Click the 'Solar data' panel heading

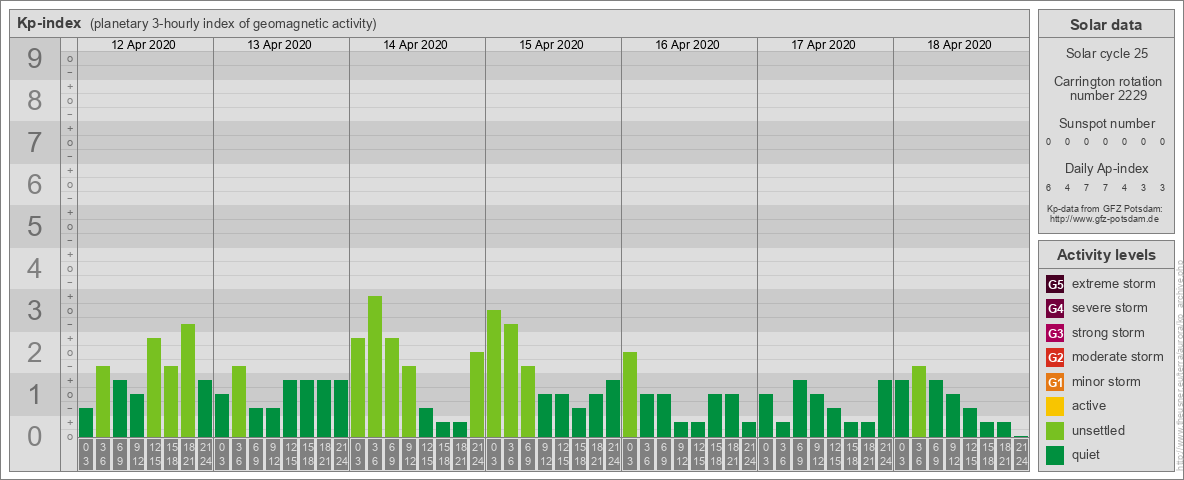pyautogui.click(x=1106, y=25)
